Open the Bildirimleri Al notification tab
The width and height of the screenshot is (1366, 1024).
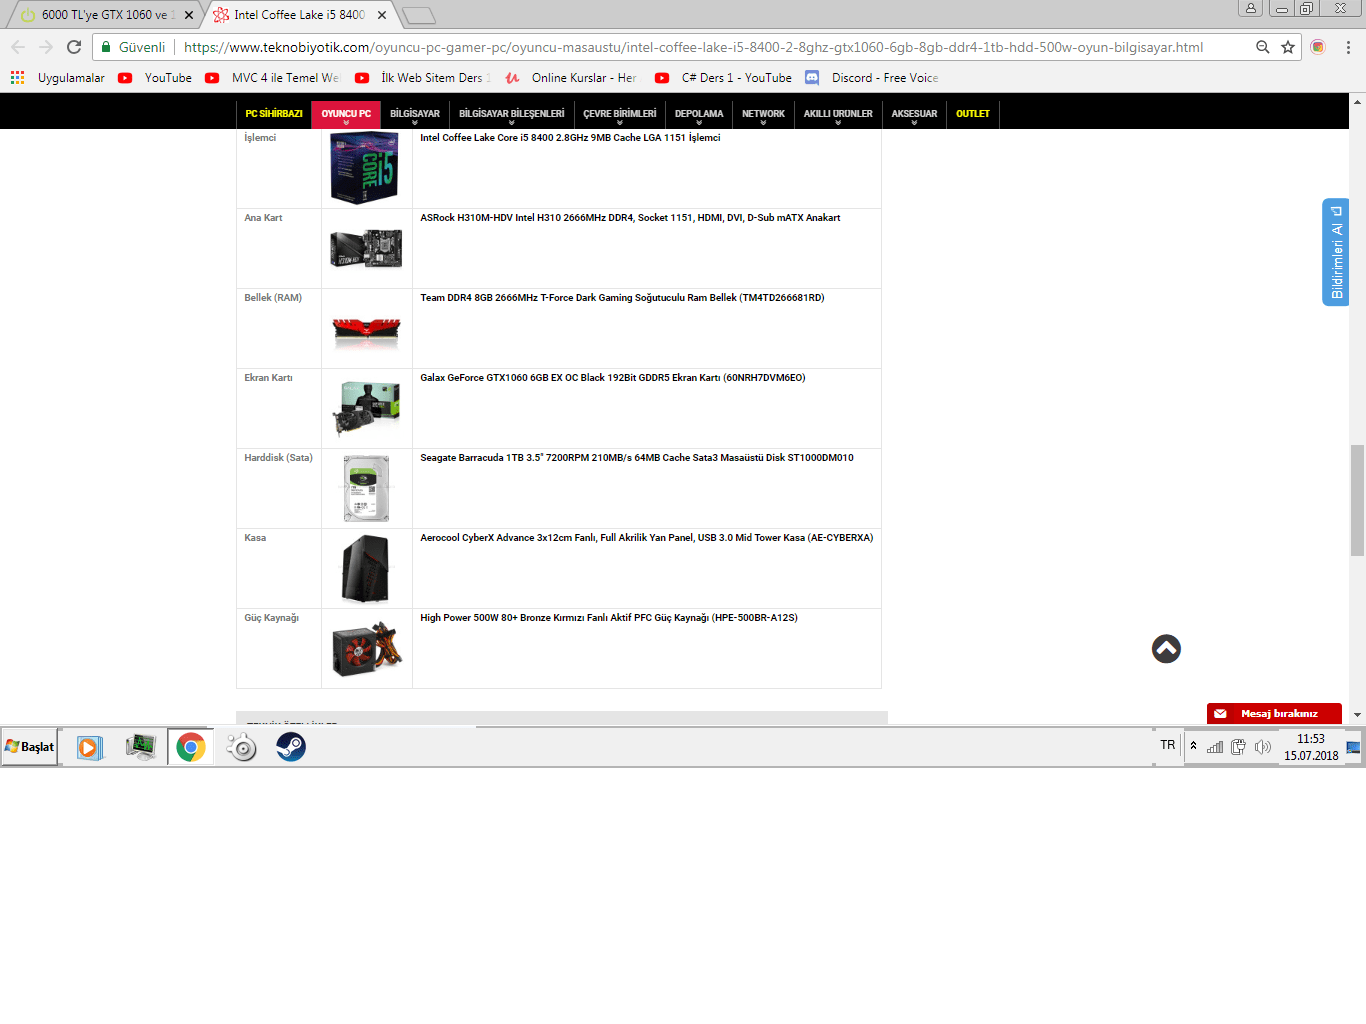1336,252
